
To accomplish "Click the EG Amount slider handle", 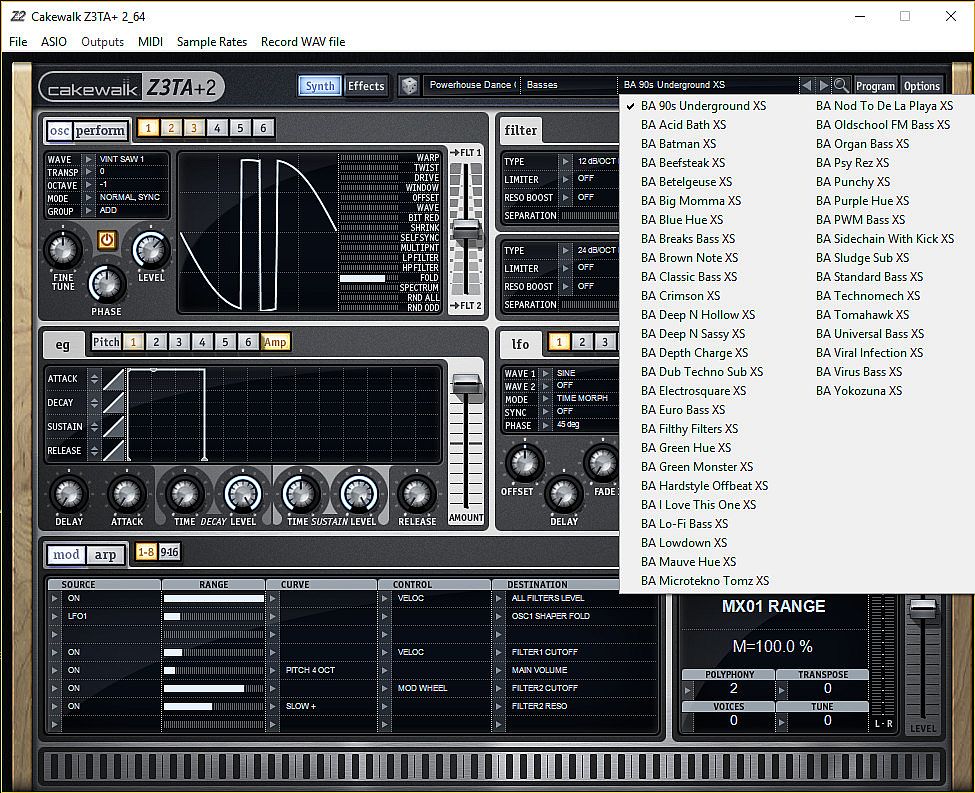I will (x=466, y=384).
